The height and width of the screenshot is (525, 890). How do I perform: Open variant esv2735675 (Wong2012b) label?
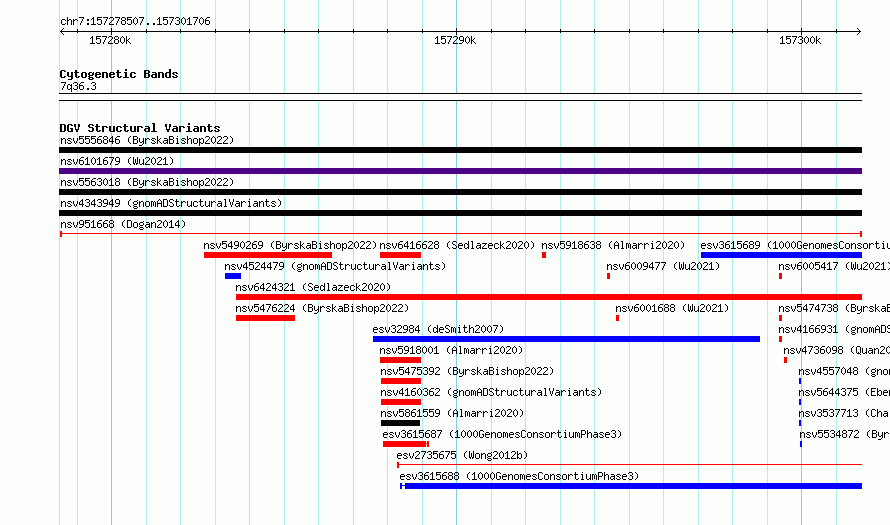[x=462, y=455]
